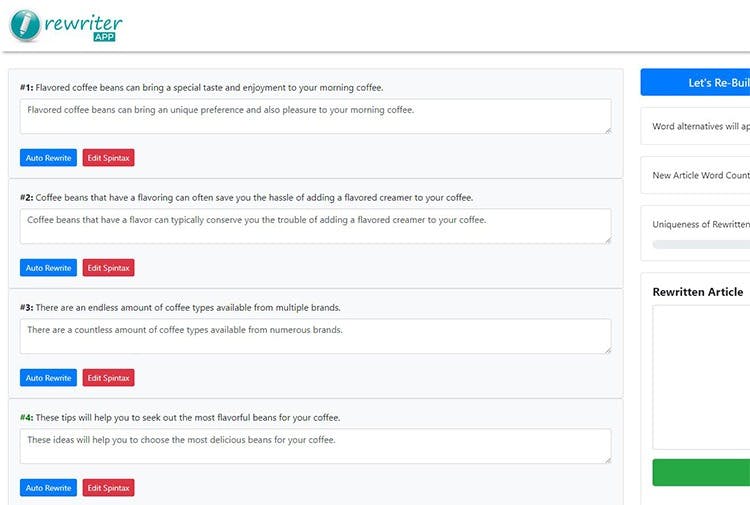
Task: Click the green button below Rewritten Article
Action: coord(702,473)
